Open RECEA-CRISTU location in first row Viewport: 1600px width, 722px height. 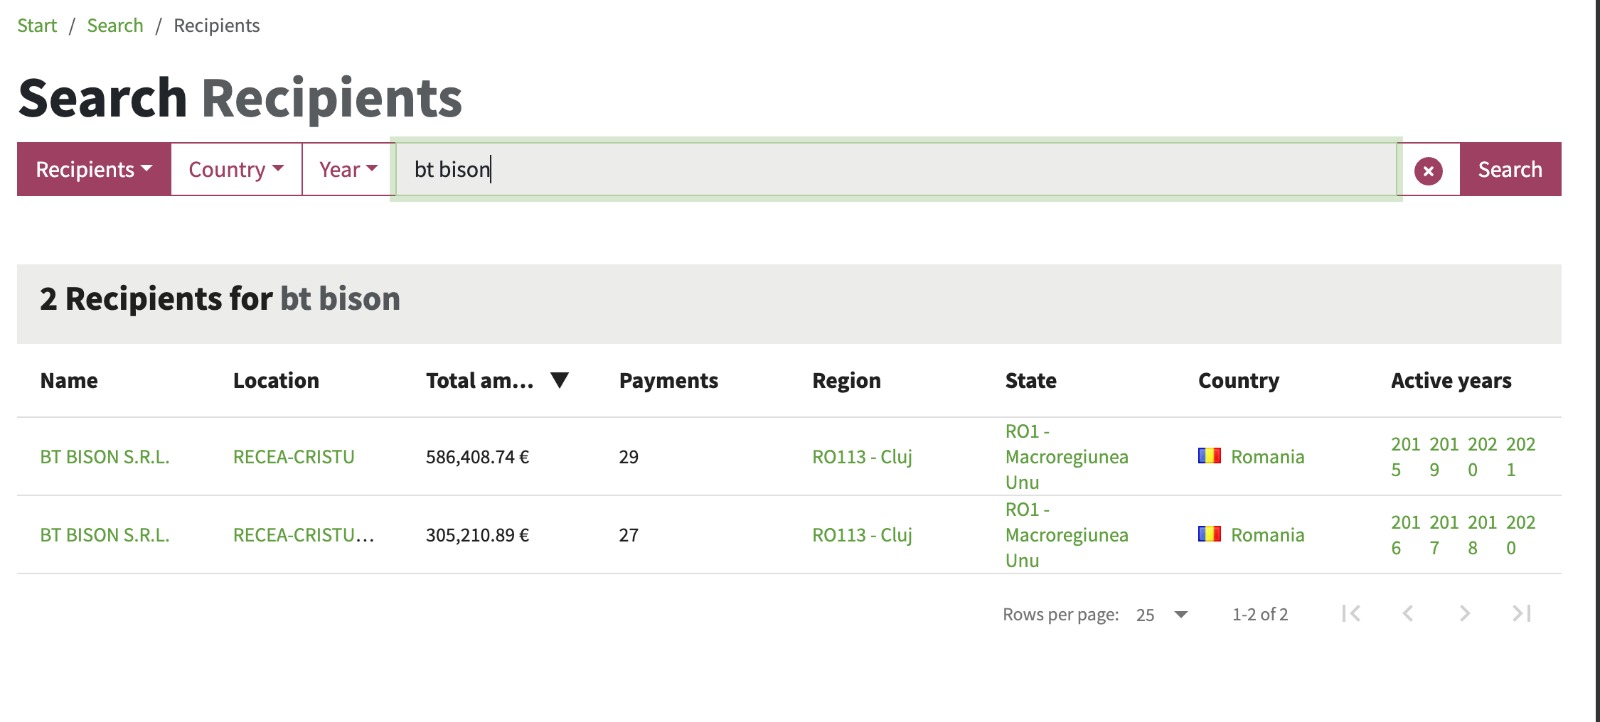point(294,457)
